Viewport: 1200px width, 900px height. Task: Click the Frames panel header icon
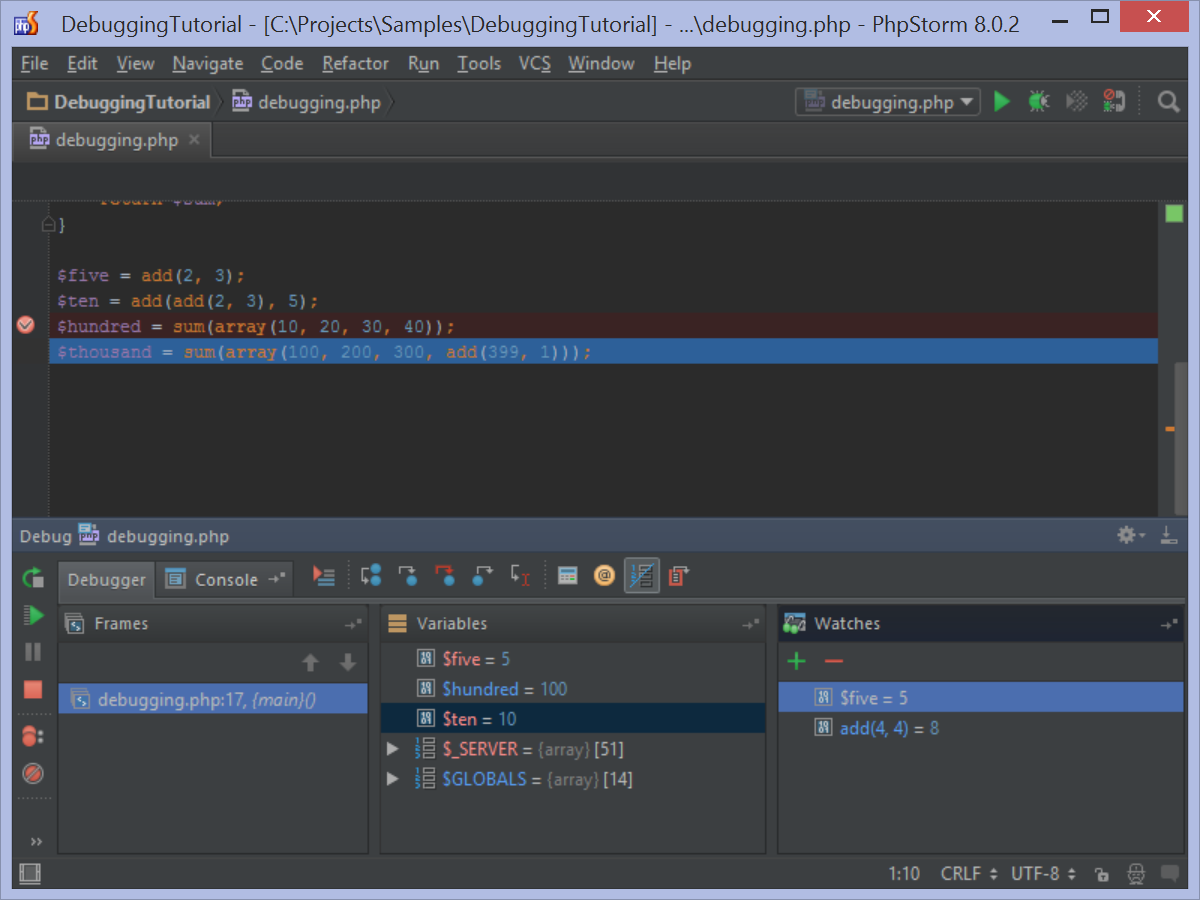coord(76,624)
